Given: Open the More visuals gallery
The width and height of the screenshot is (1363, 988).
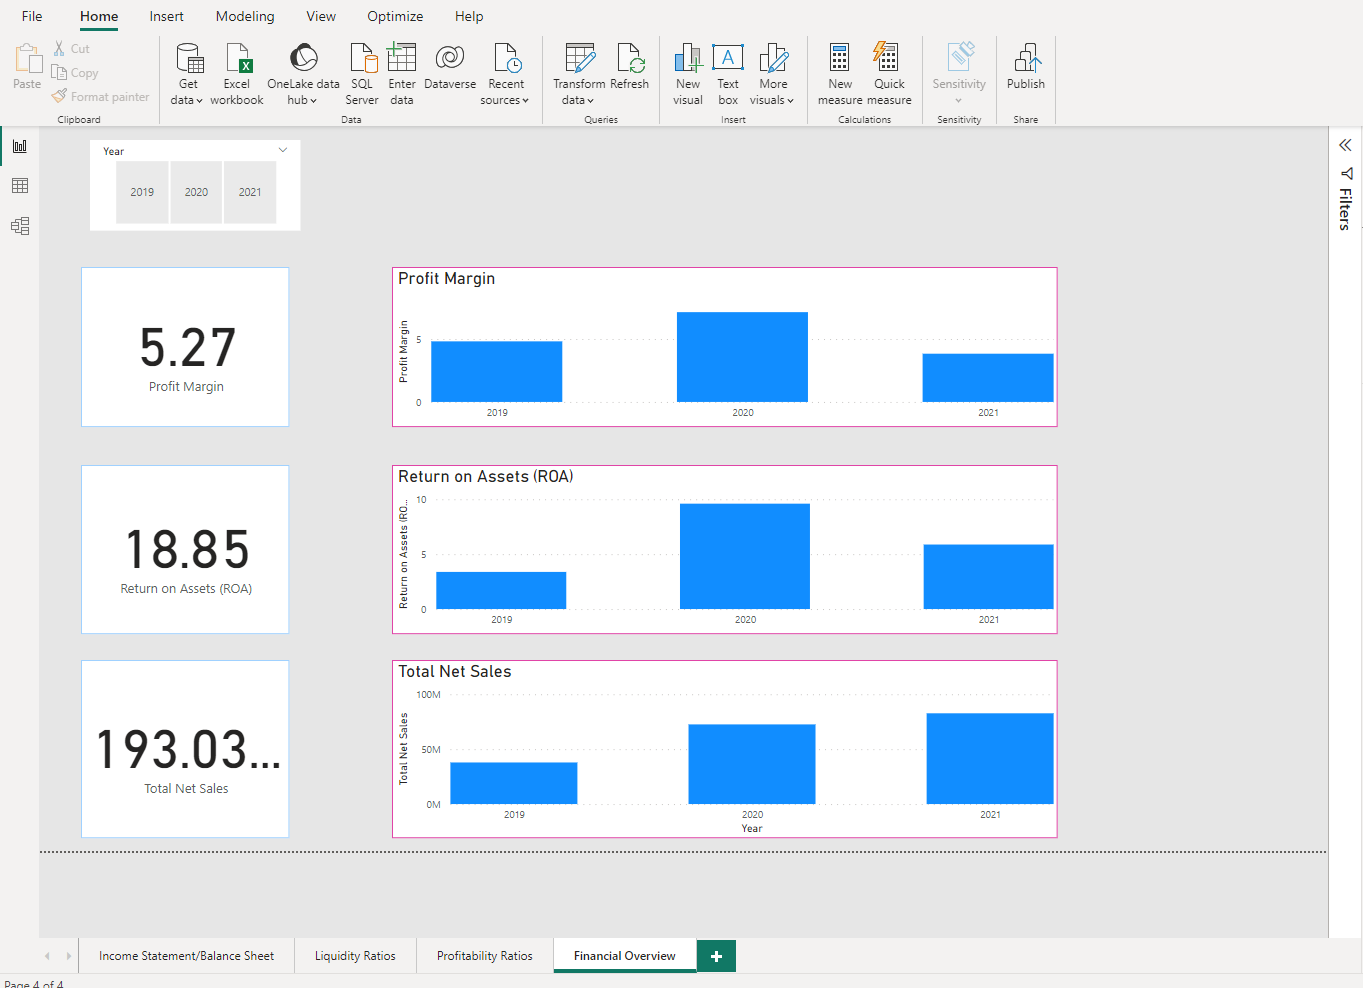Looking at the screenshot, I should coord(773,73).
